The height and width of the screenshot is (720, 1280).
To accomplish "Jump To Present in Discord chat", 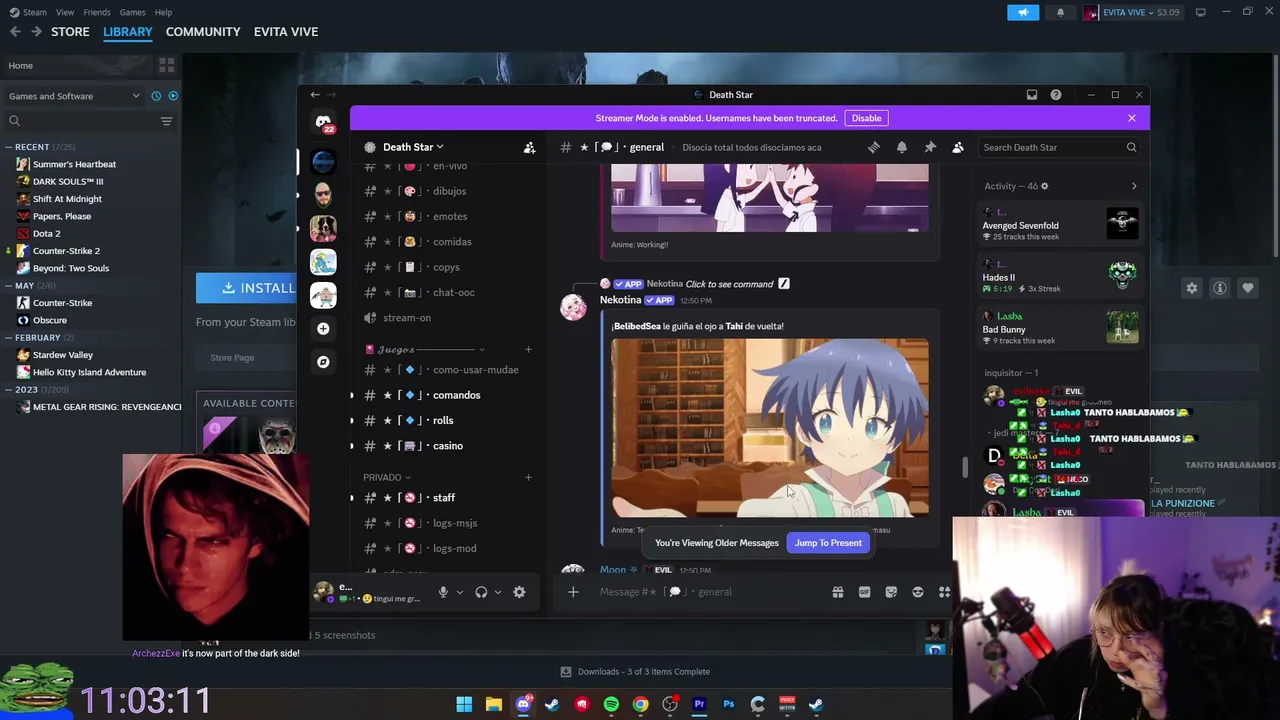I will tap(828, 543).
